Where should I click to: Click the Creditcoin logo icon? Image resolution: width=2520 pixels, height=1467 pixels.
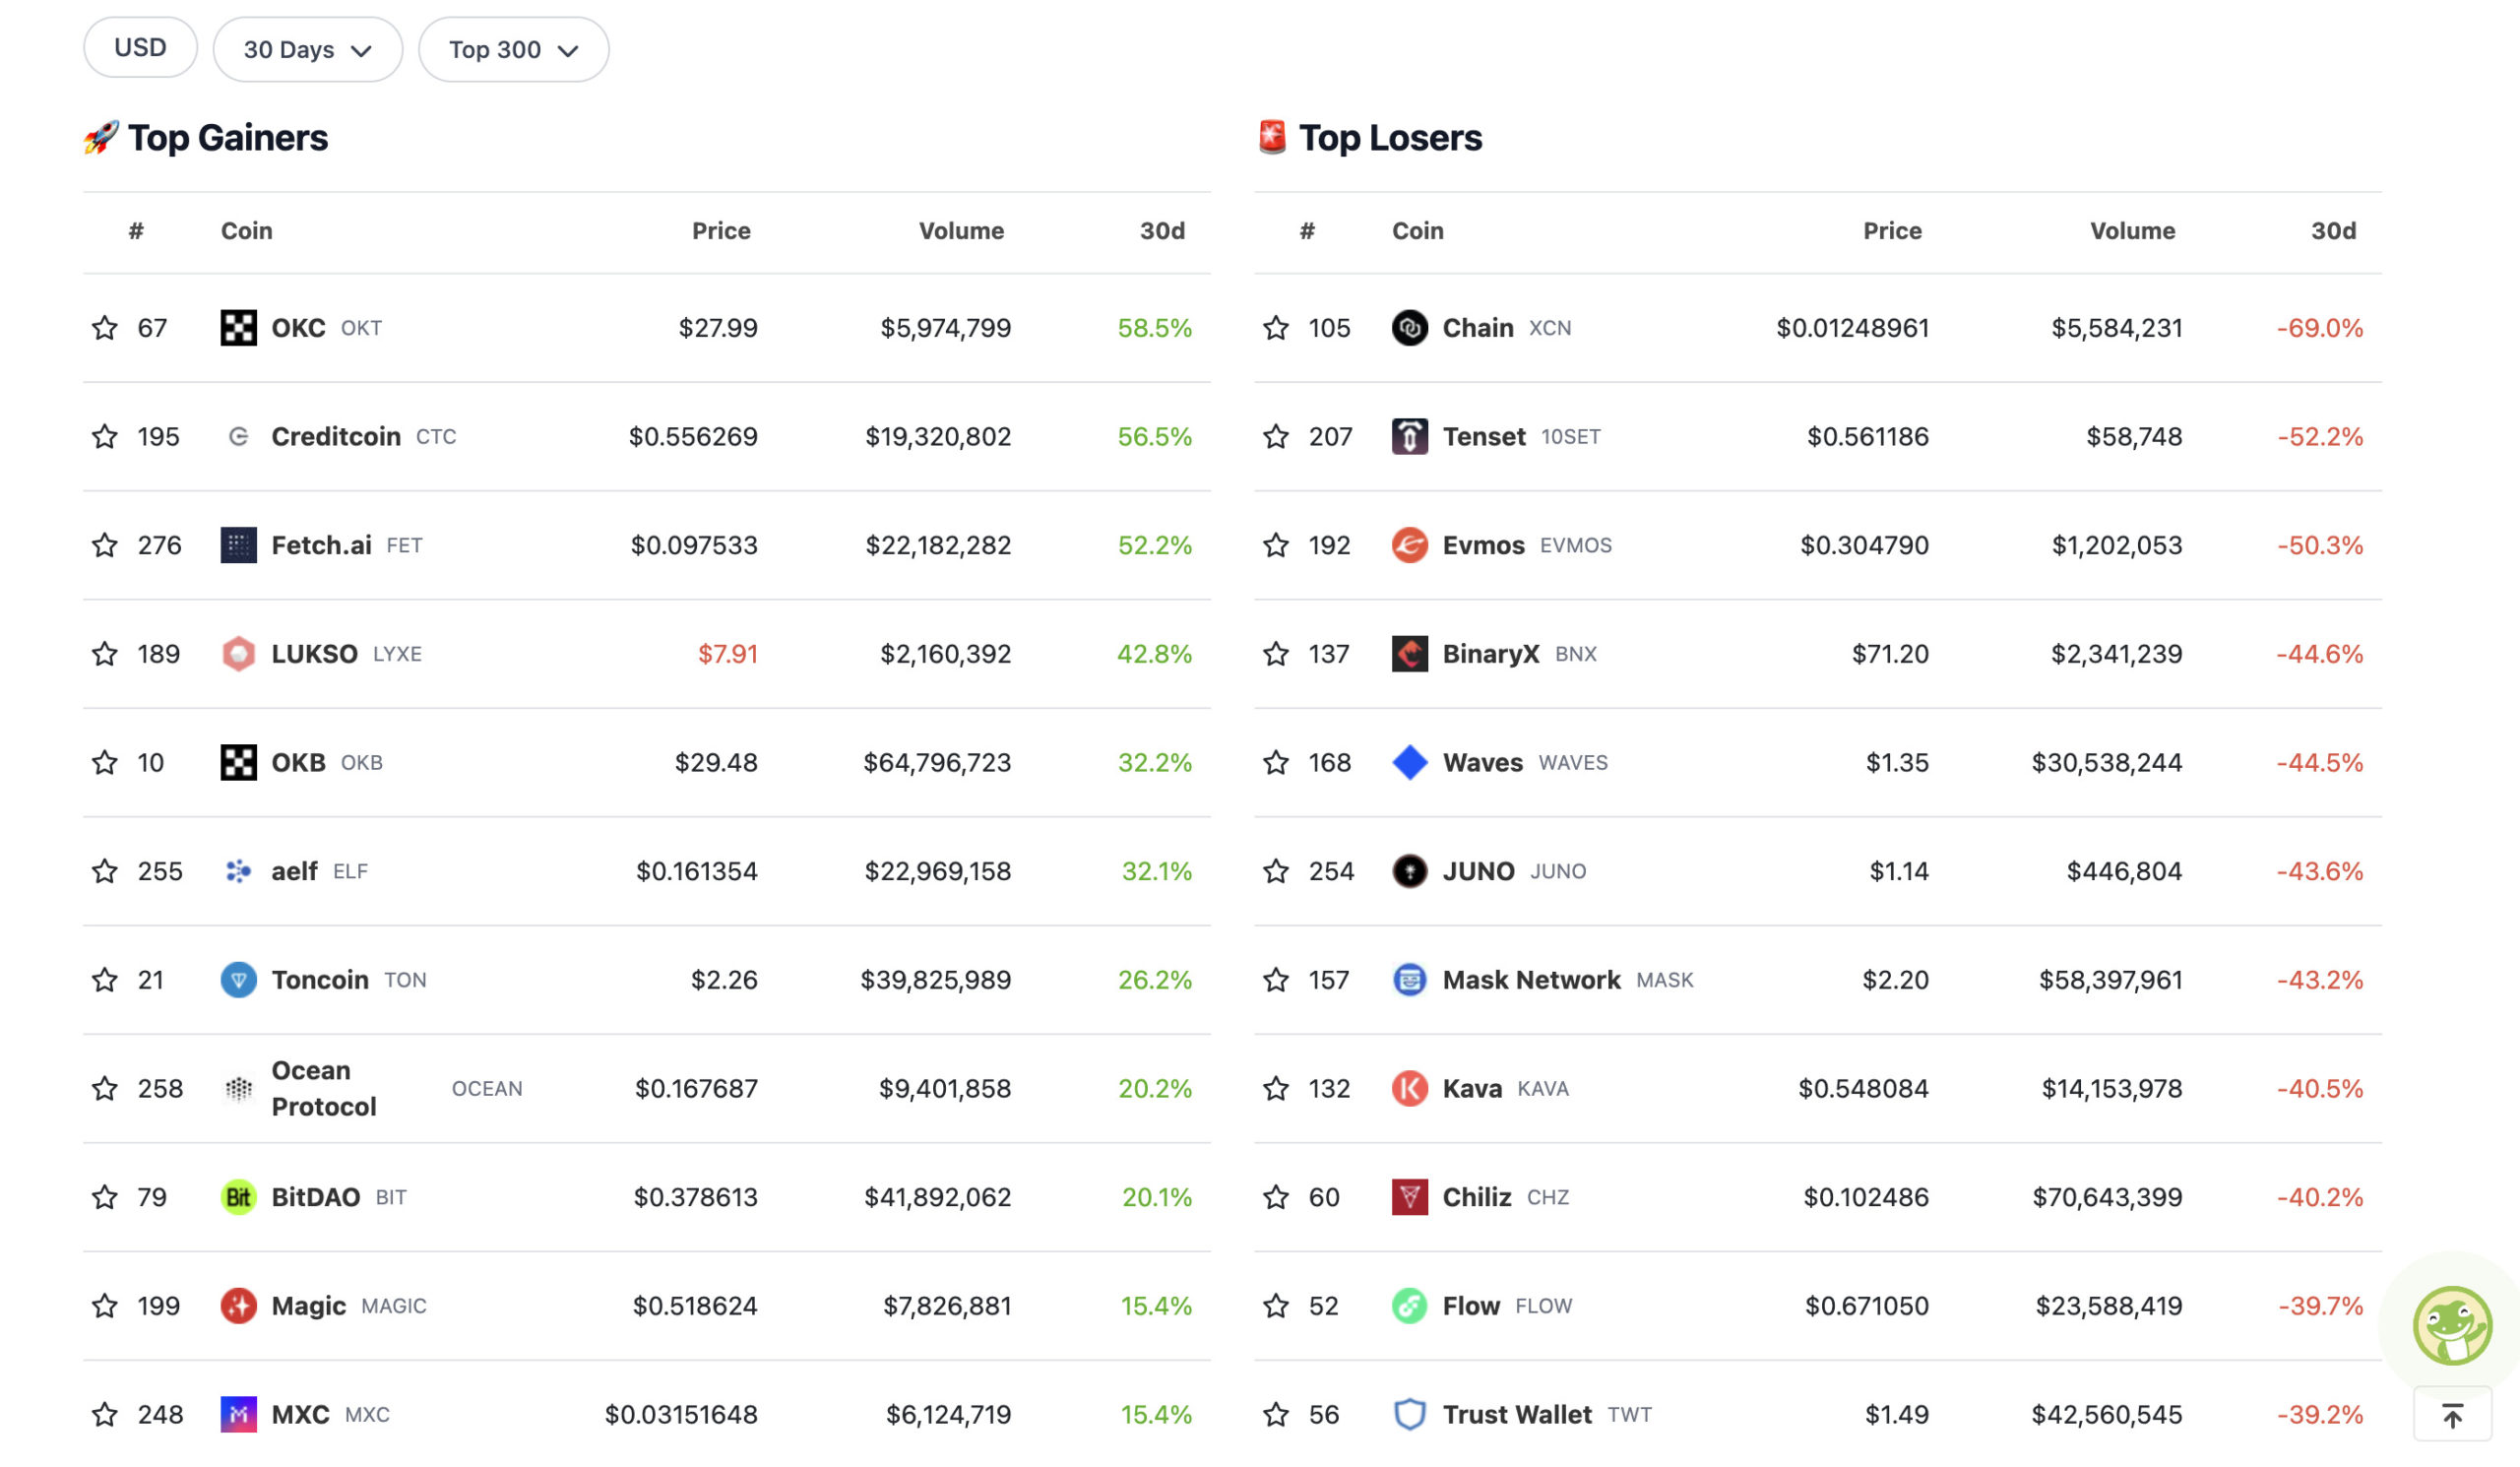point(238,436)
